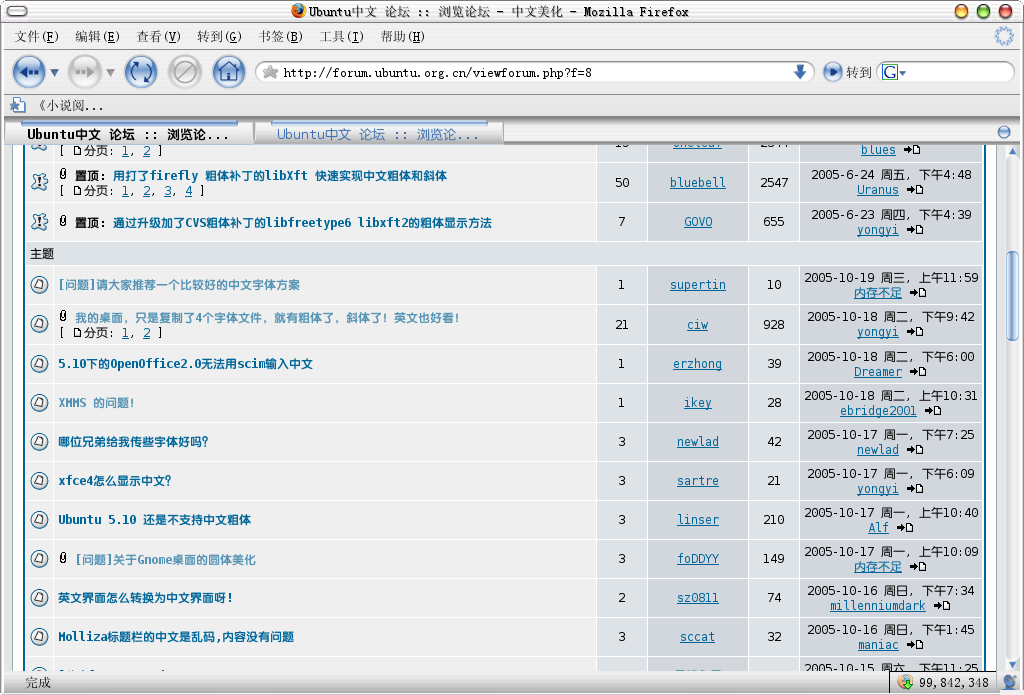Click the Google search engine icon
This screenshot has height=695, width=1024.
pyautogui.click(x=889, y=72)
